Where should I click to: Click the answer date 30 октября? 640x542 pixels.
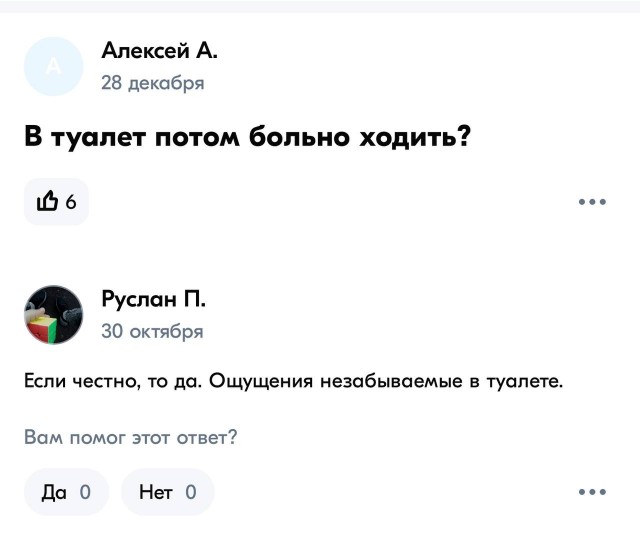[x=152, y=331]
